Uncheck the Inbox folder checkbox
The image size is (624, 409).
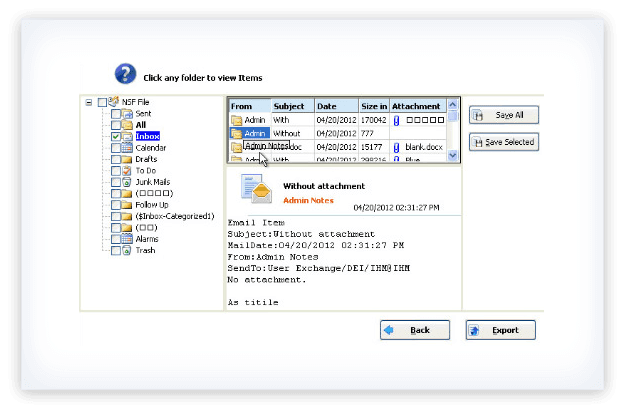coord(116,136)
